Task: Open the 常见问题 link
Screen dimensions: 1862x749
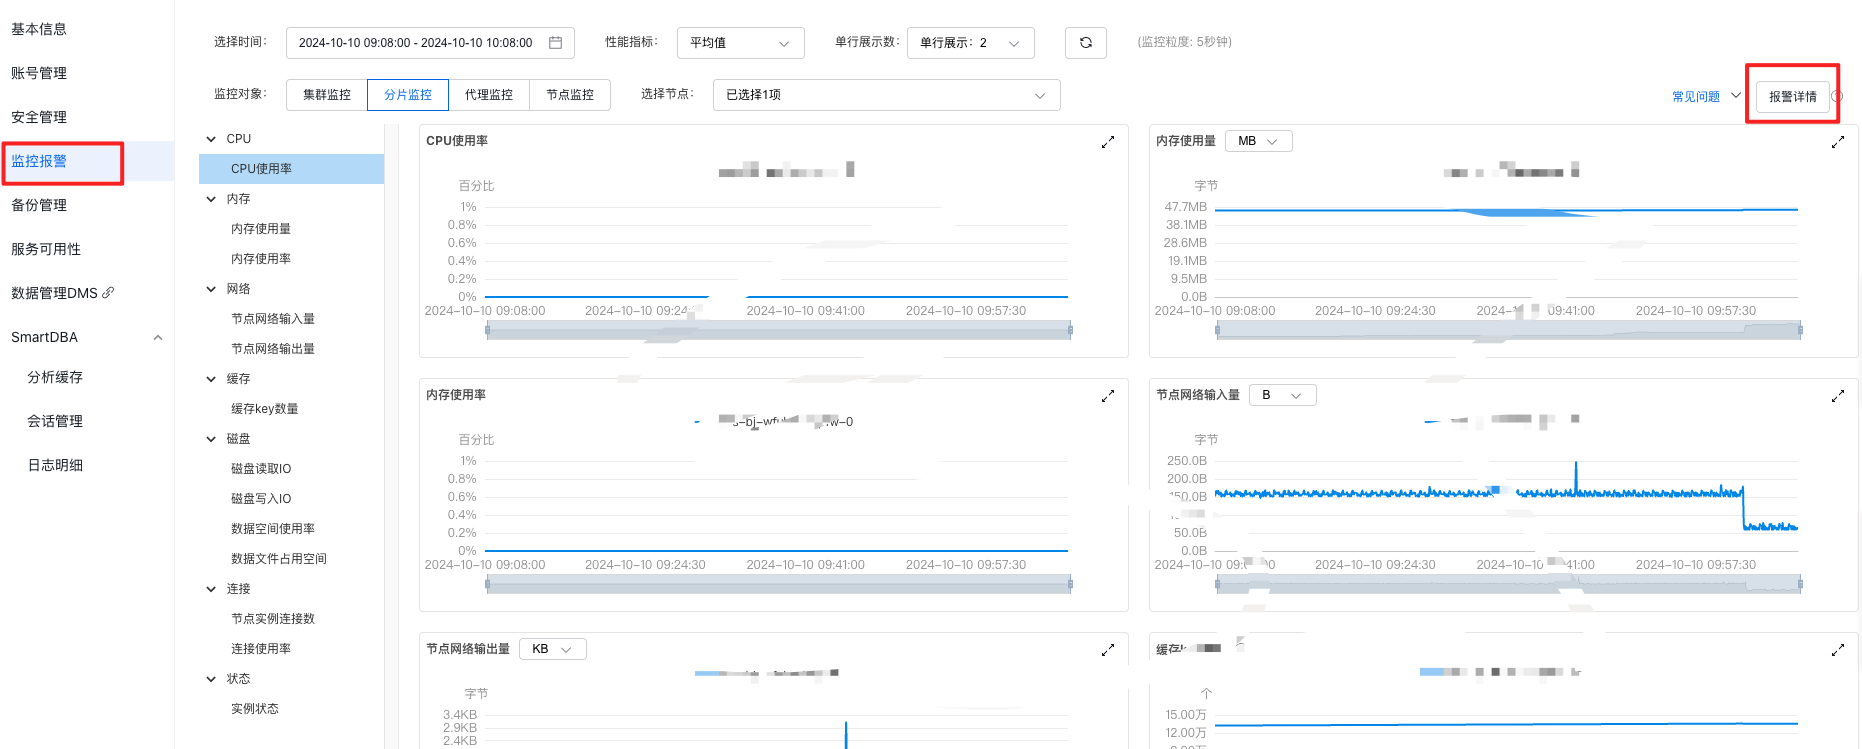Action: (x=1696, y=97)
